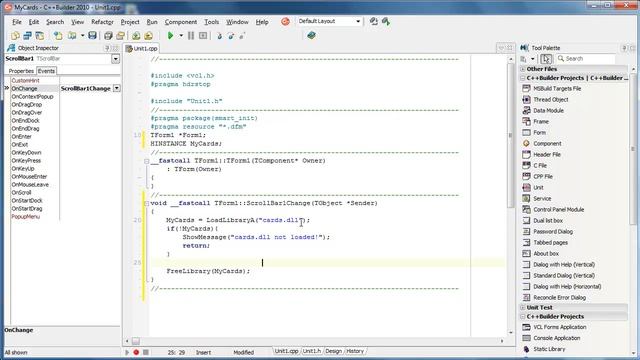This screenshot has height=360, width=640.
Task: Pick the Frame item in Tool Palette
Action: pyautogui.click(x=541, y=122)
